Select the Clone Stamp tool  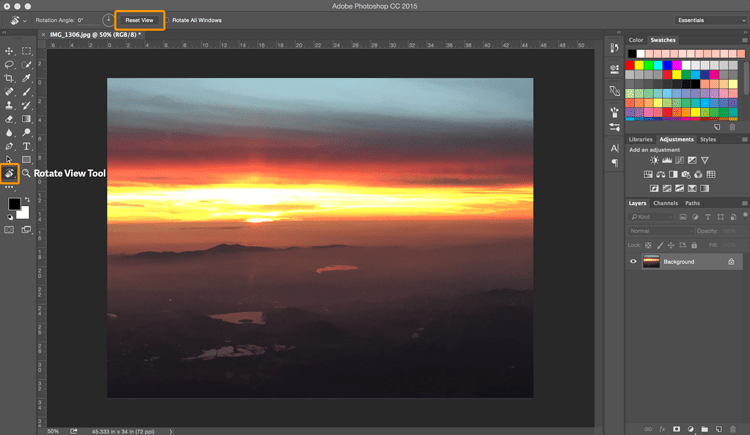click(9, 105)
